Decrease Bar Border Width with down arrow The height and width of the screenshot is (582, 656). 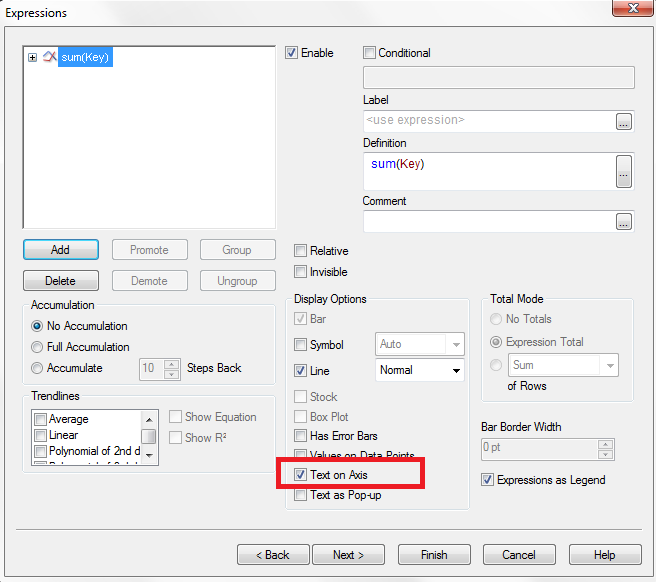coord(605,455)
